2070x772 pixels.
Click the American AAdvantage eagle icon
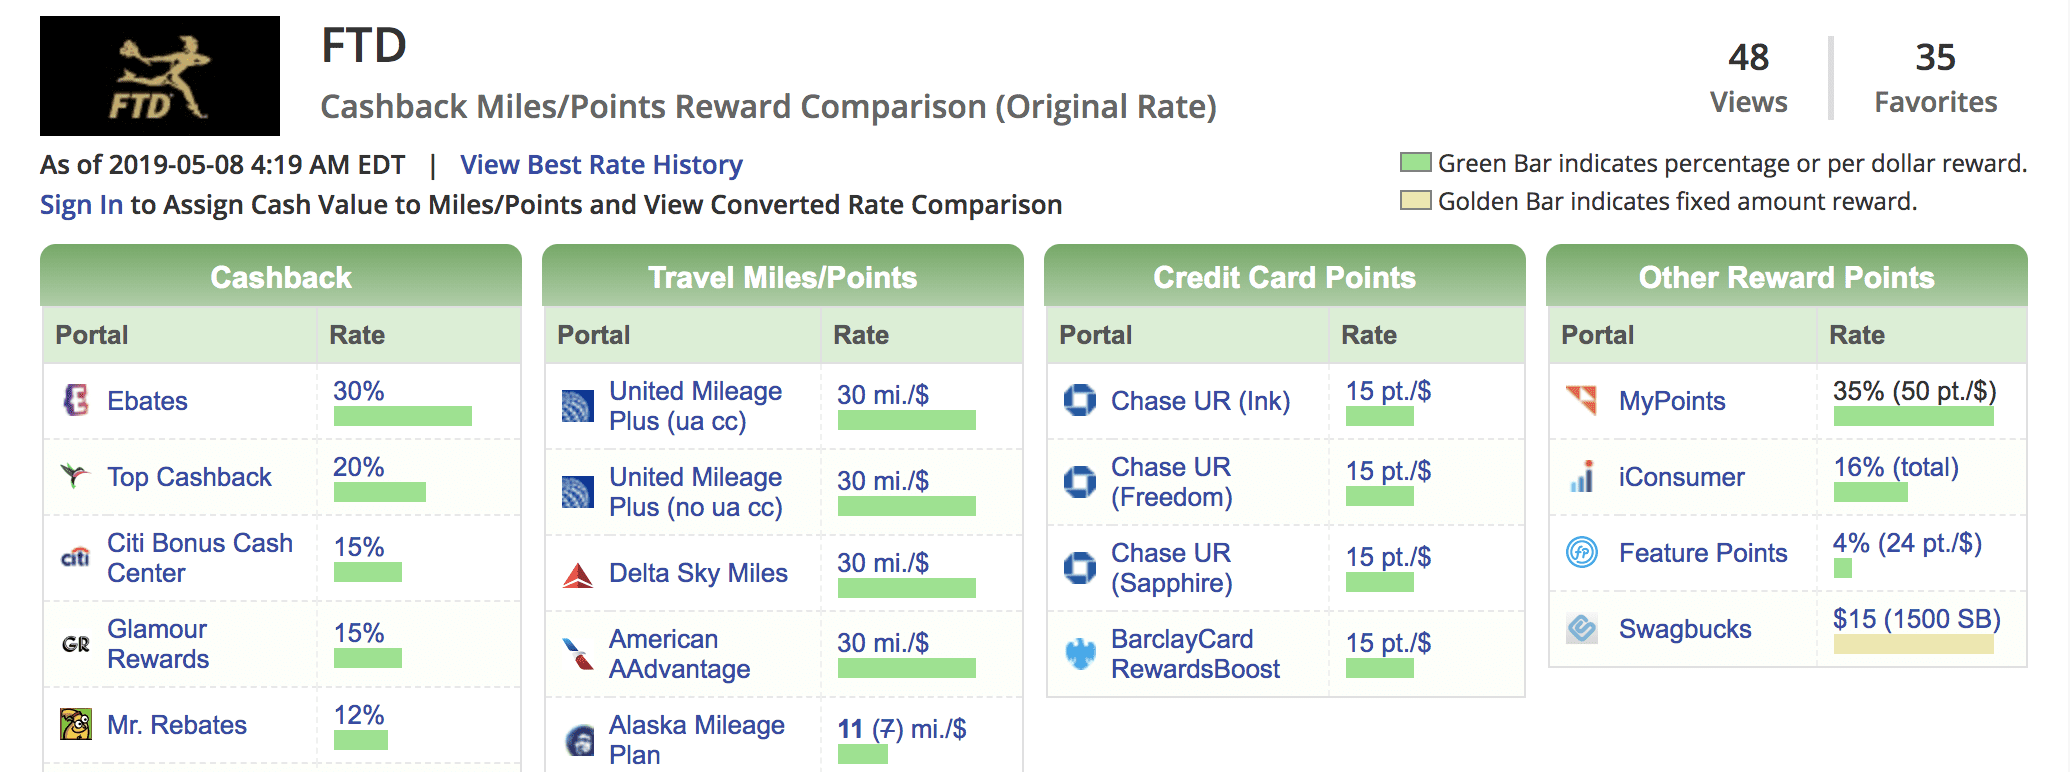[578, 654]
